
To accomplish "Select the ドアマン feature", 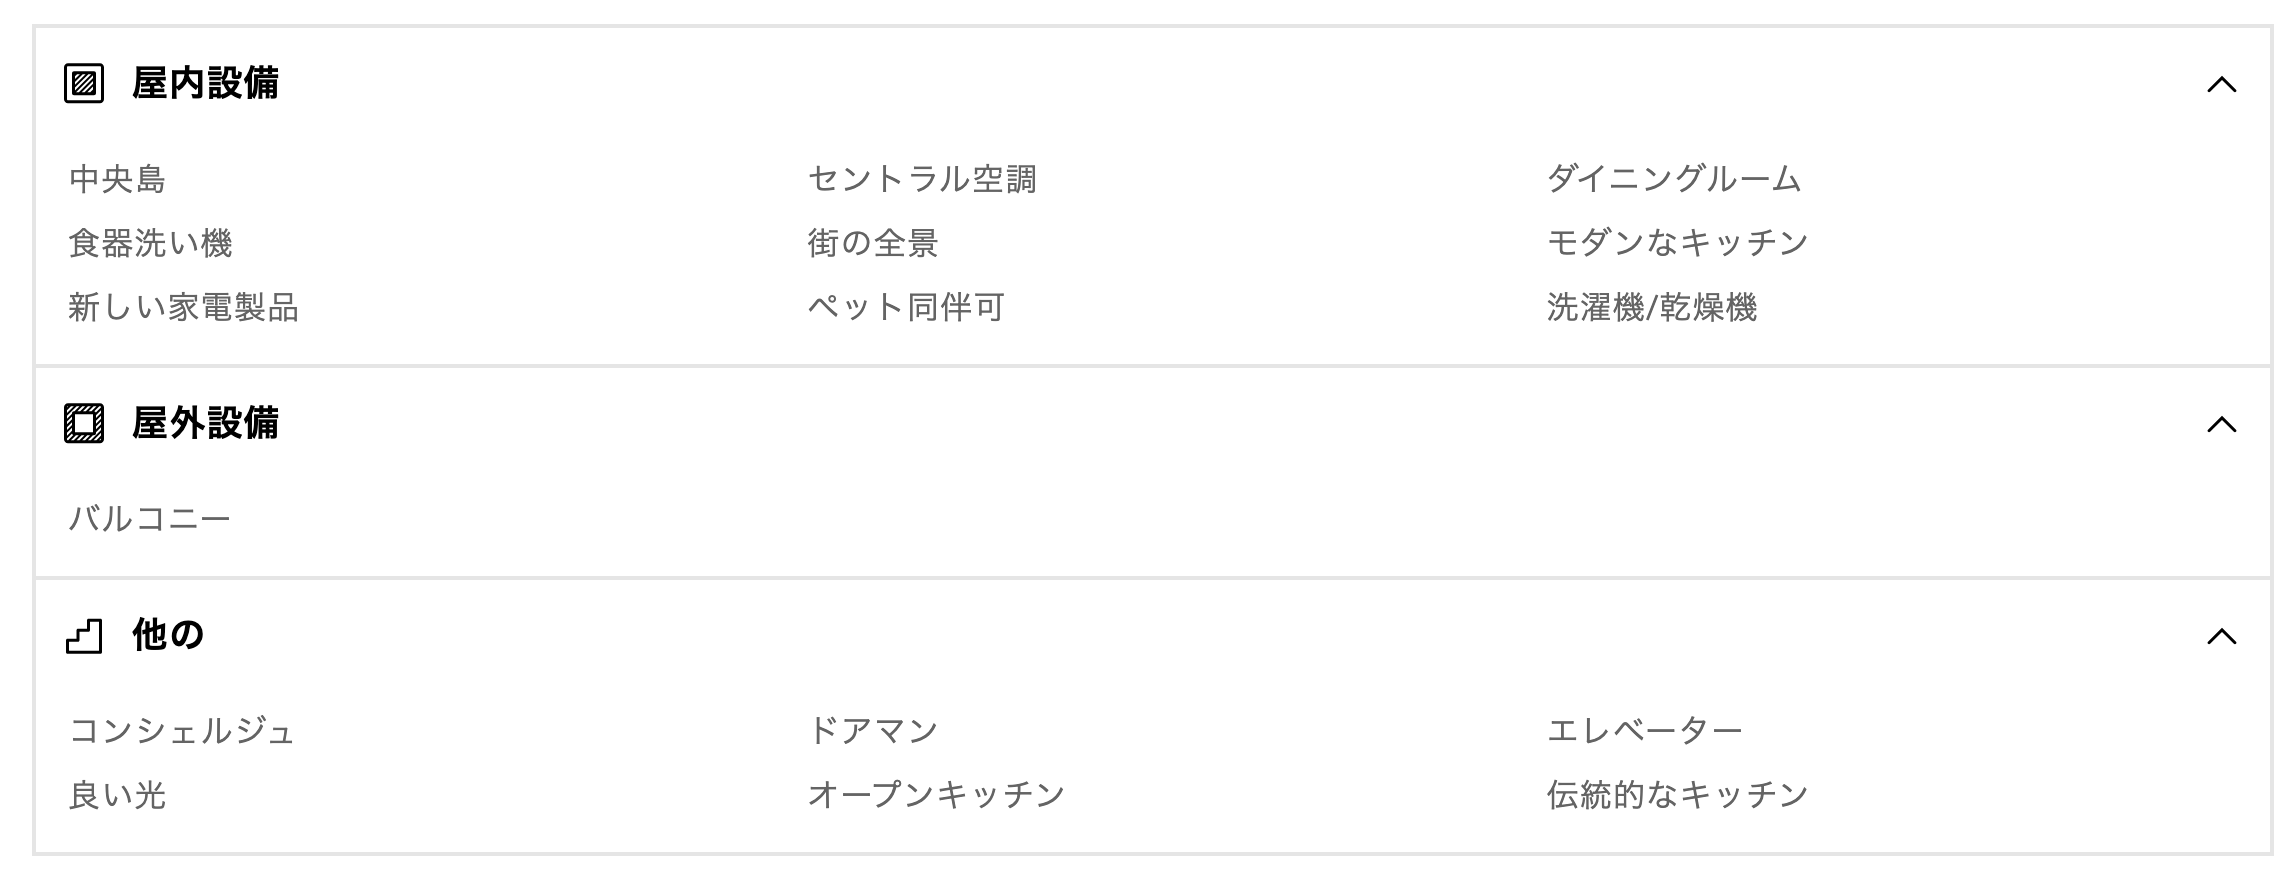I will (873, 732).
